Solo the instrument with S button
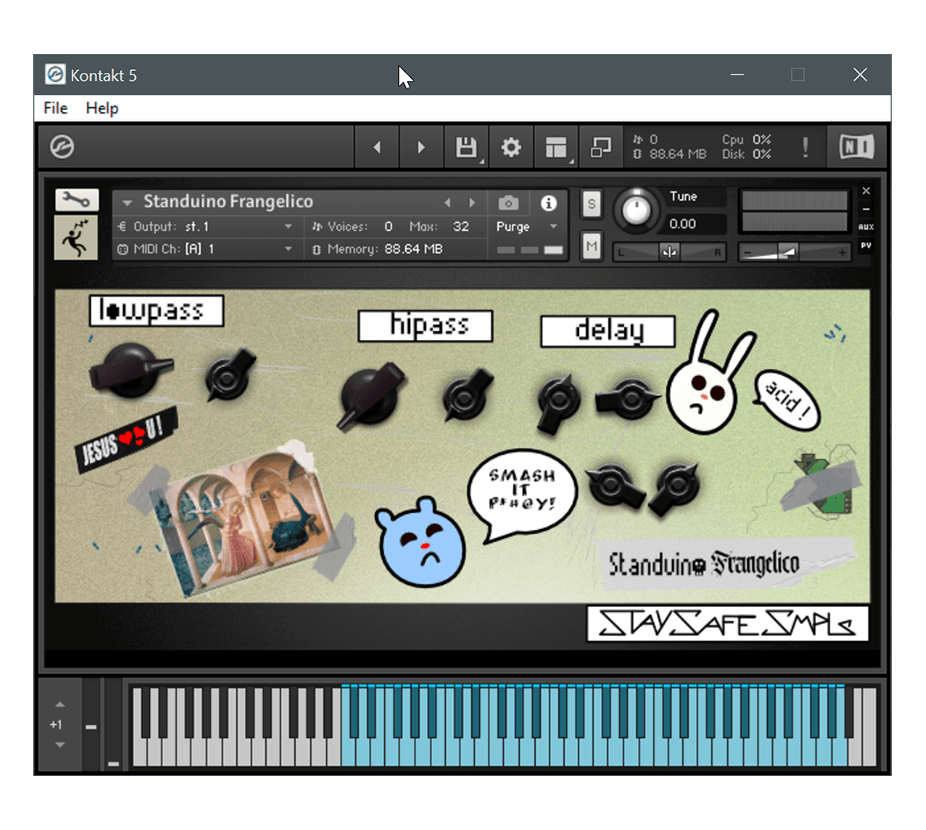926x830 pixels. pos(591,204)
